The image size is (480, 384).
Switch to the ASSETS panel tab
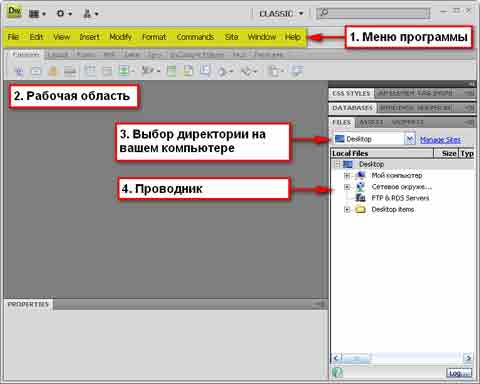(371, 122)
